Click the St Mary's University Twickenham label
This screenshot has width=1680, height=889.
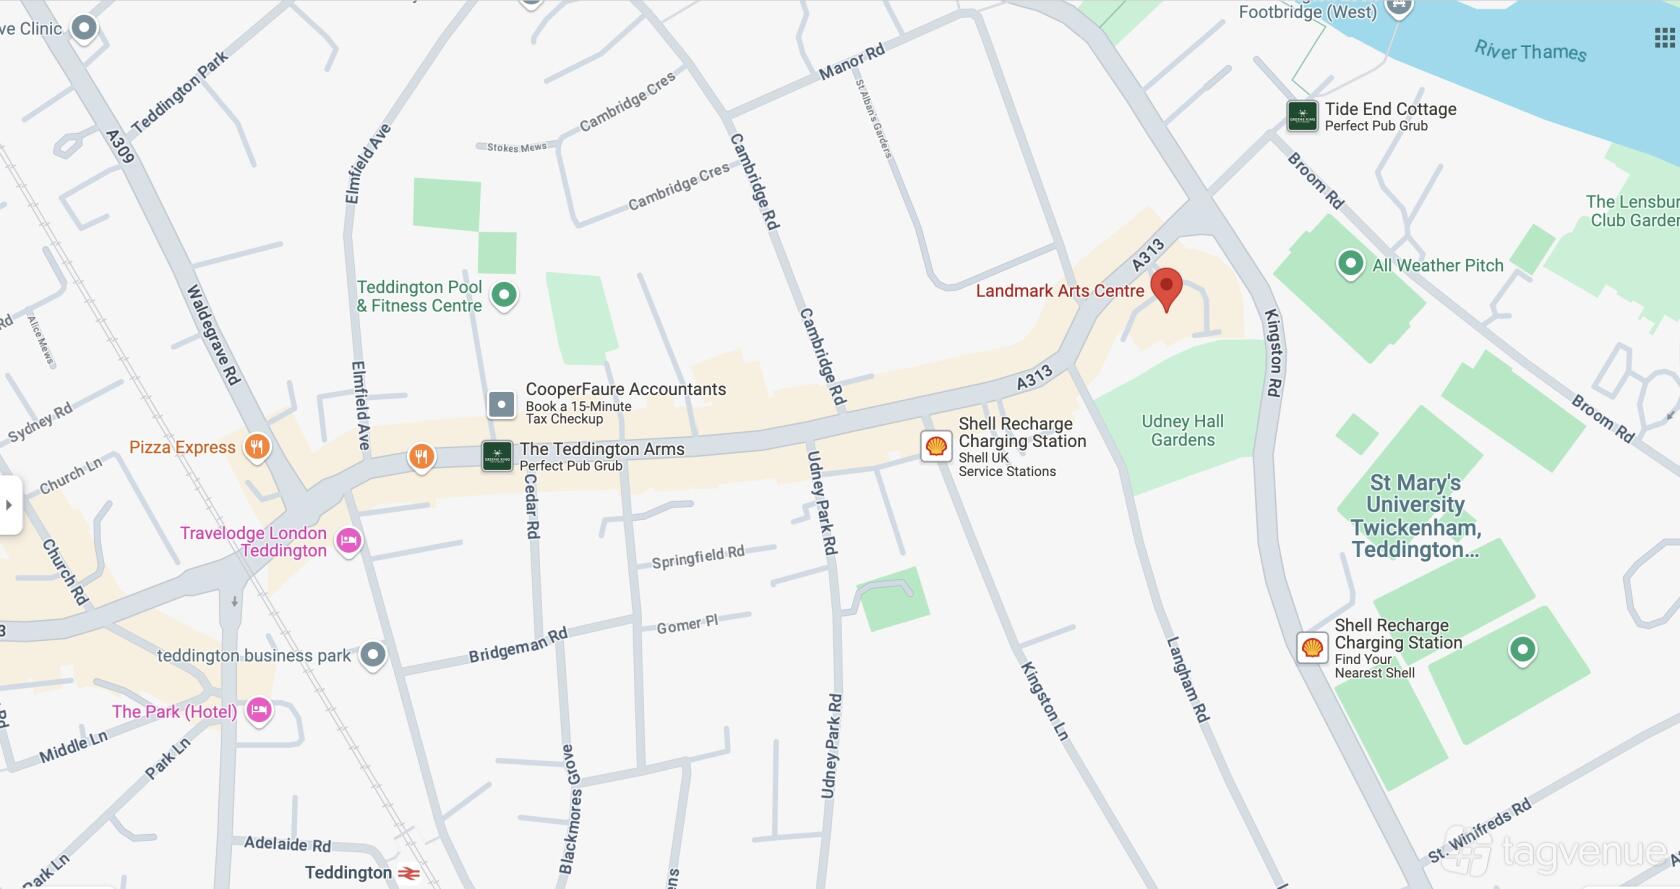[x=1415, y=516]
